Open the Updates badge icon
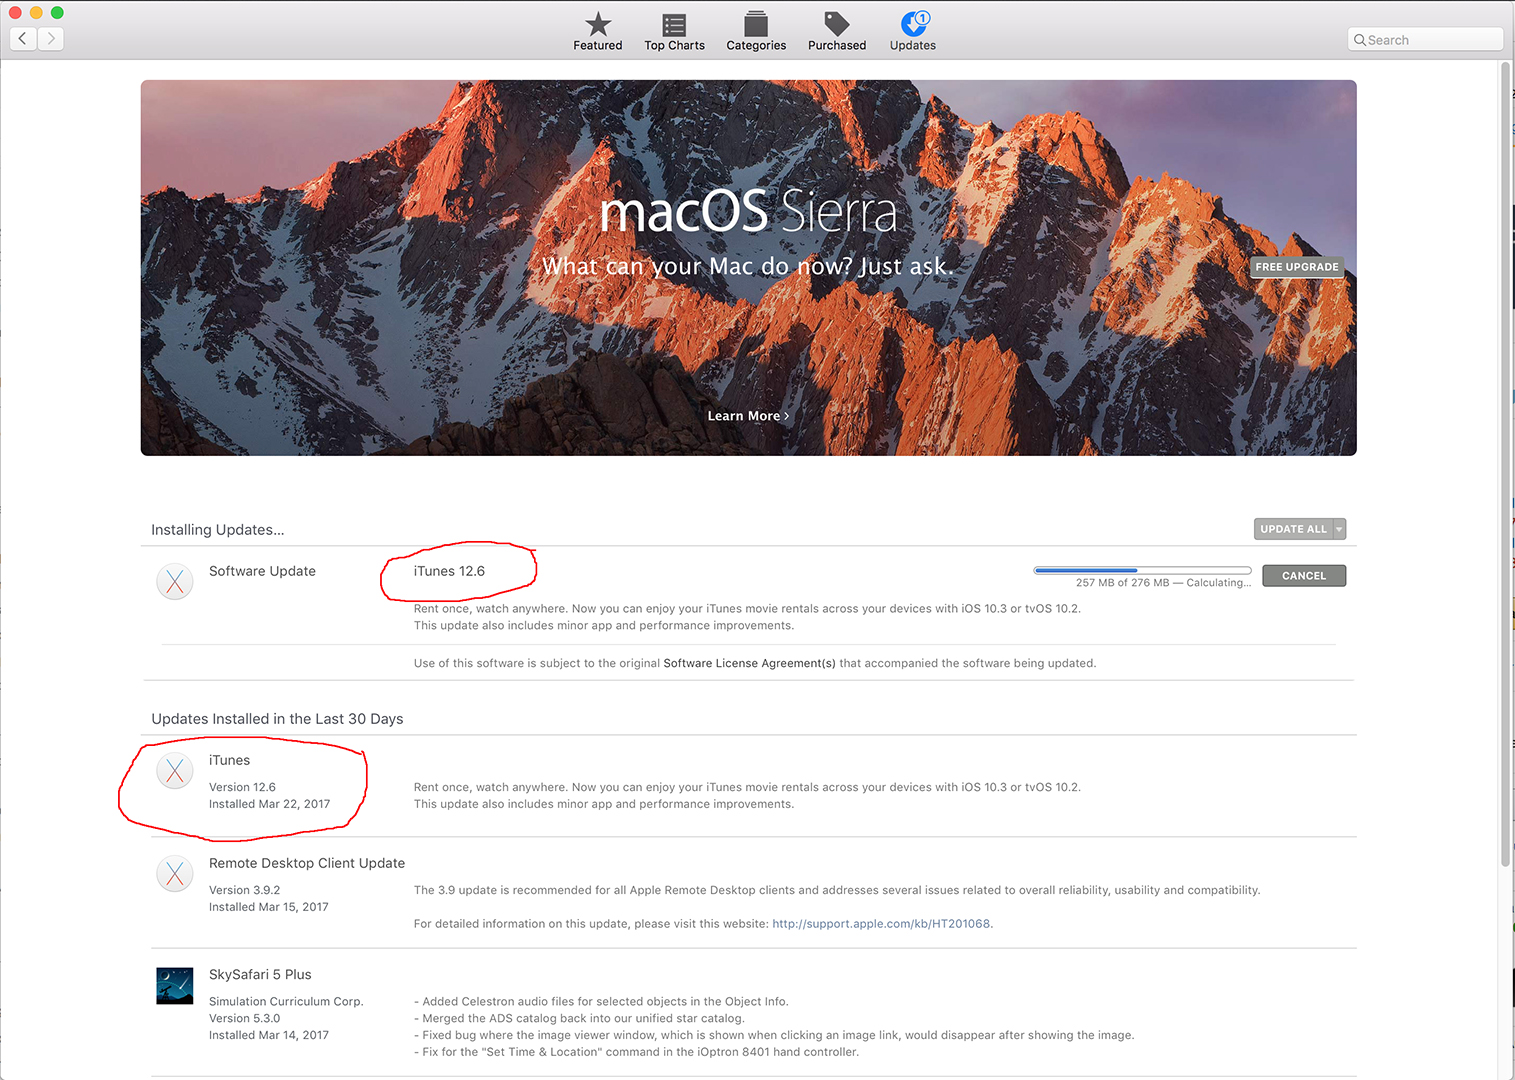The width and height of the screenshot is (1515, 1080). 914,24
